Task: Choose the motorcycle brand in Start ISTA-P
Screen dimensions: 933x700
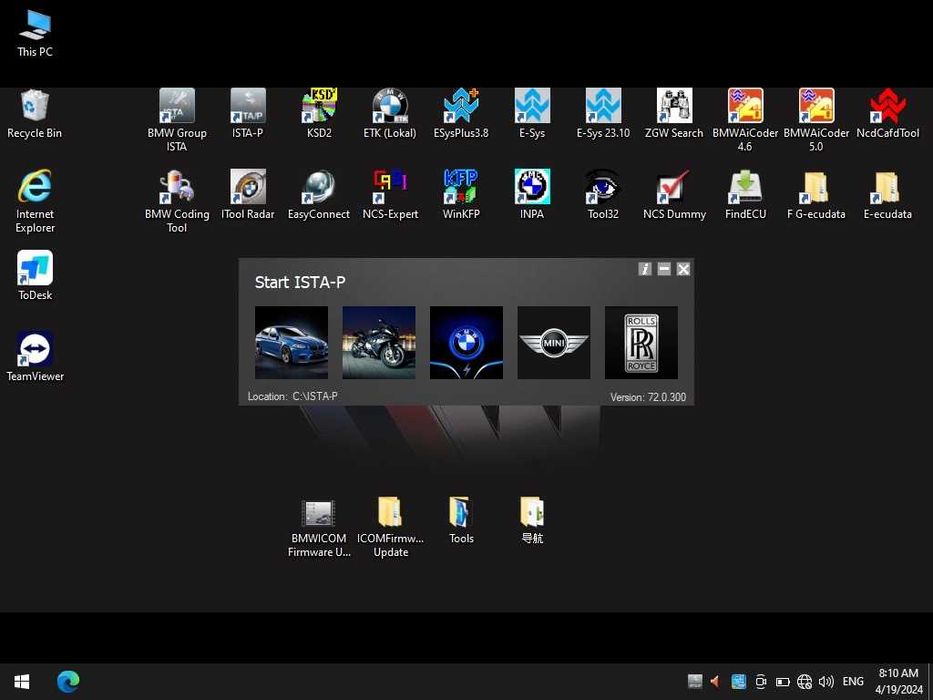Action: coord(379,343)
